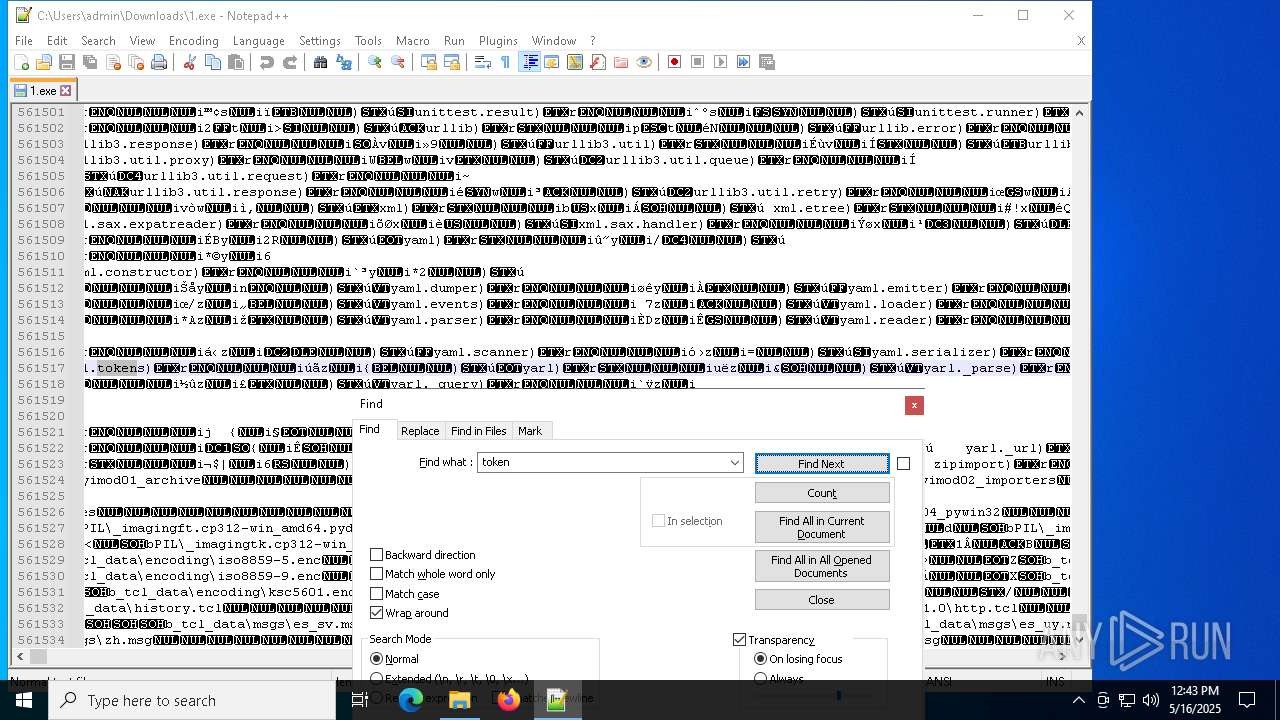Save recorded macro toolbar icon
Image resolution: width=1280 pixels, height=720 pixels.
(767, 62)
